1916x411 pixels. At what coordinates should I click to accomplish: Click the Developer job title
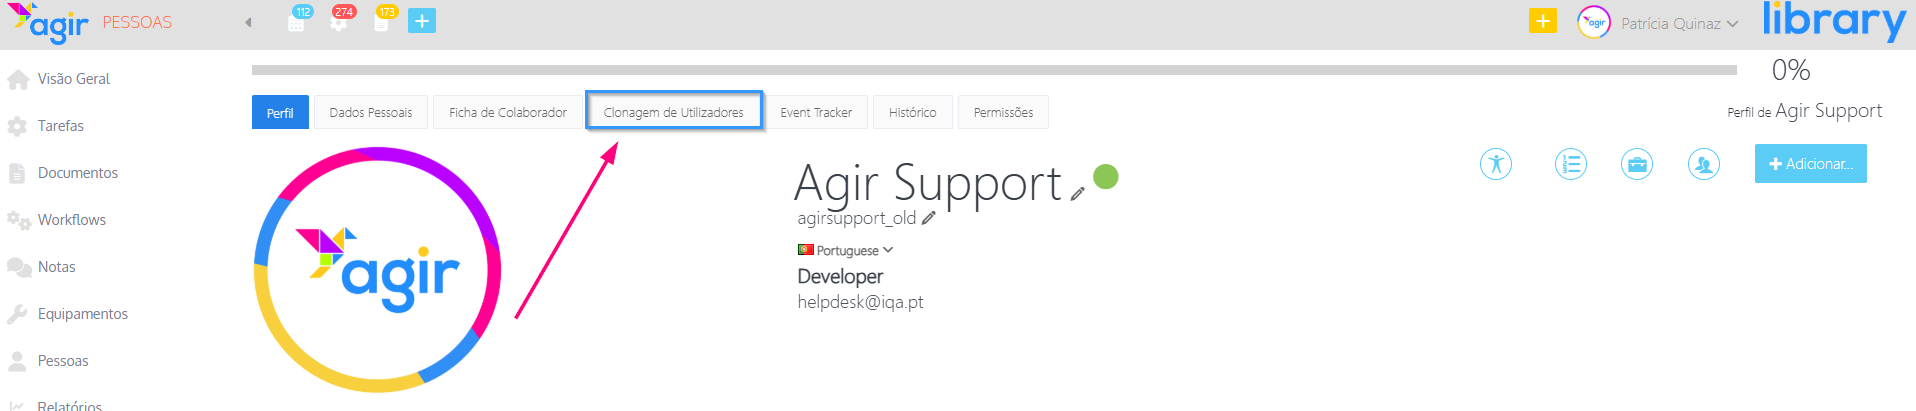[840, 276]
